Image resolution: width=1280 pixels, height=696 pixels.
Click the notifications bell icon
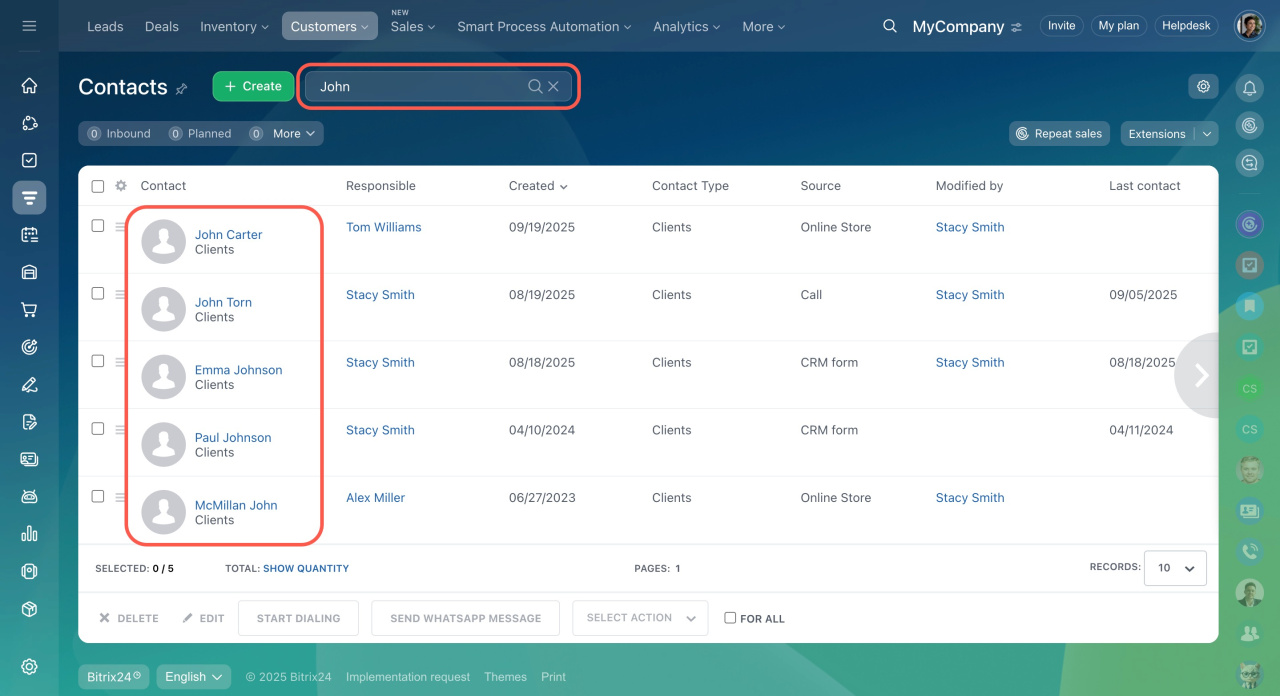[x=1249, y=88]
